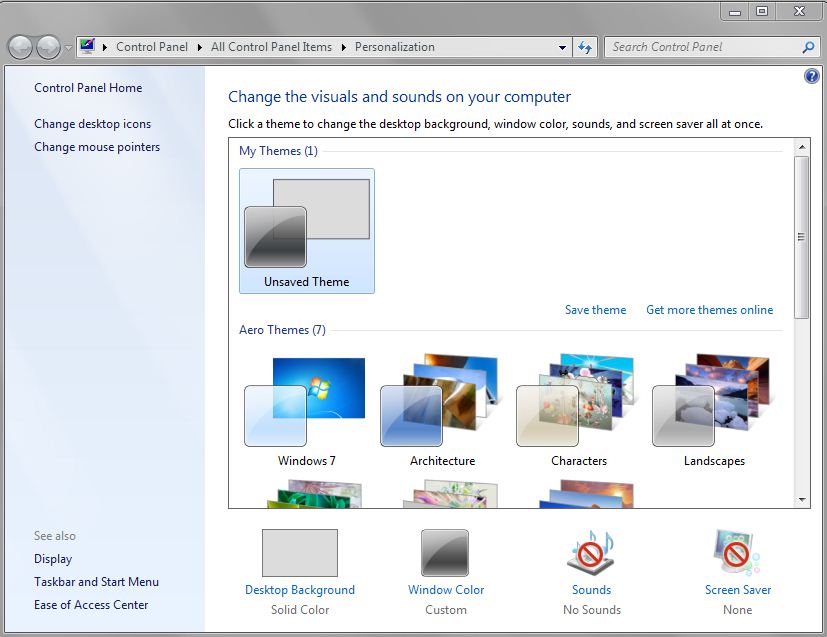This screenshot has height=637, width=827.
Task: Select All Control Panel Items breadcrumb
Action: click(272, 47)
